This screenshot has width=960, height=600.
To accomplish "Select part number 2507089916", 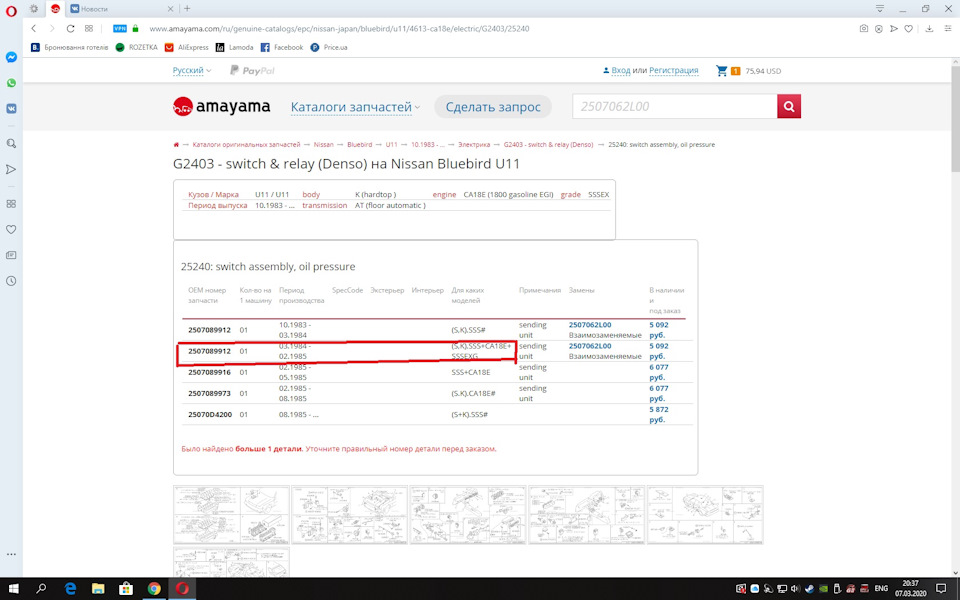I will pos(209,372).
